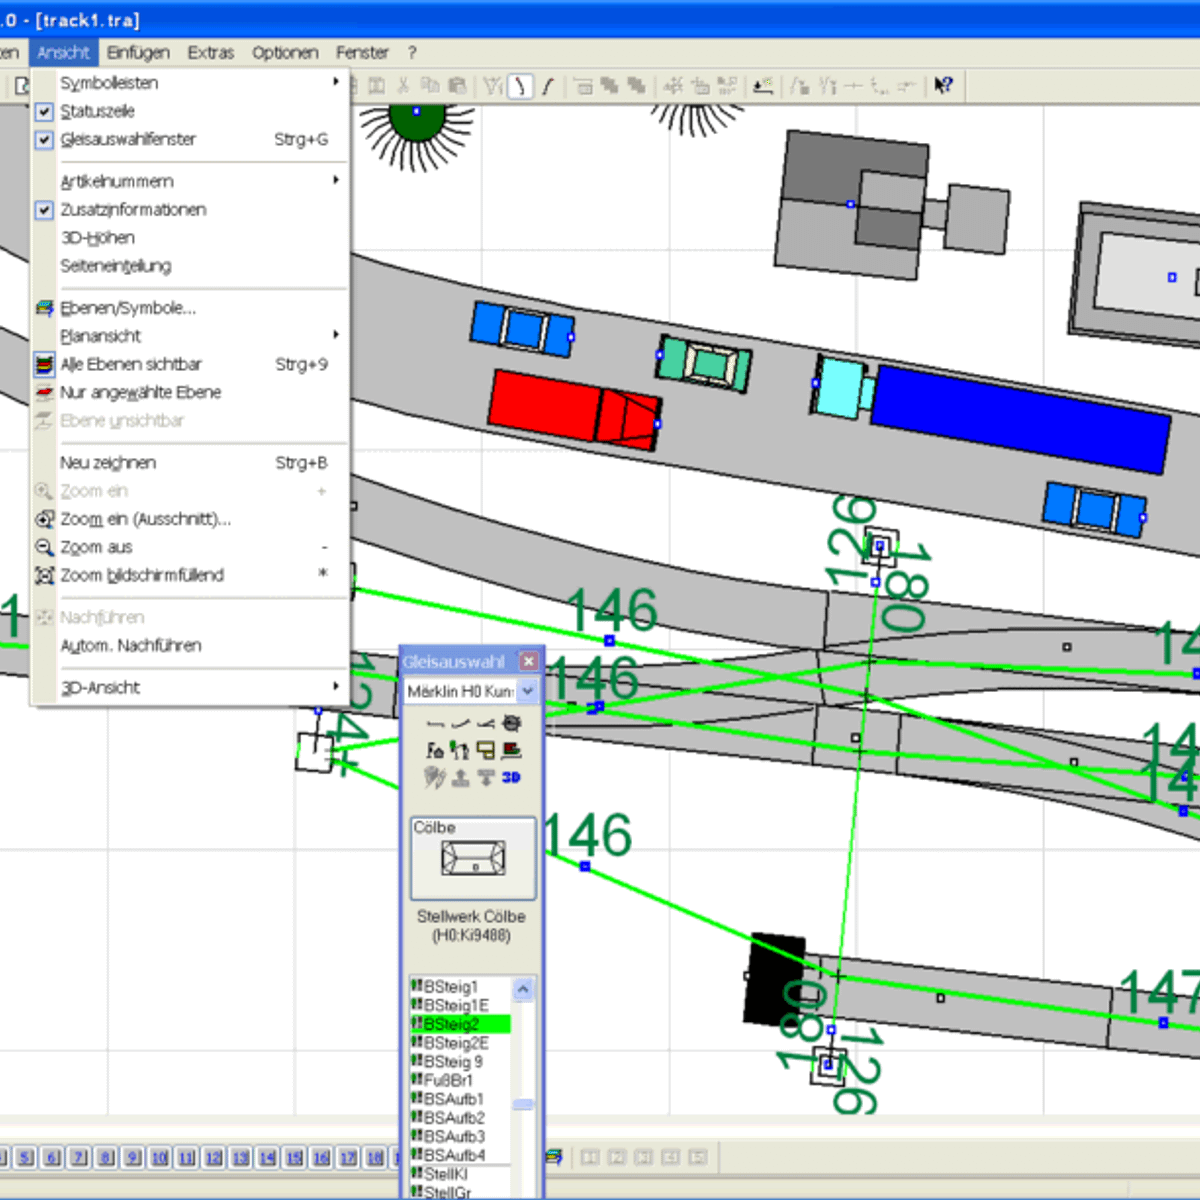The width and height of the screenshot is (1200, 1200).
Task: Select the yellow boxes icon in Gleisauswahl
Action: tap(485, 750)
